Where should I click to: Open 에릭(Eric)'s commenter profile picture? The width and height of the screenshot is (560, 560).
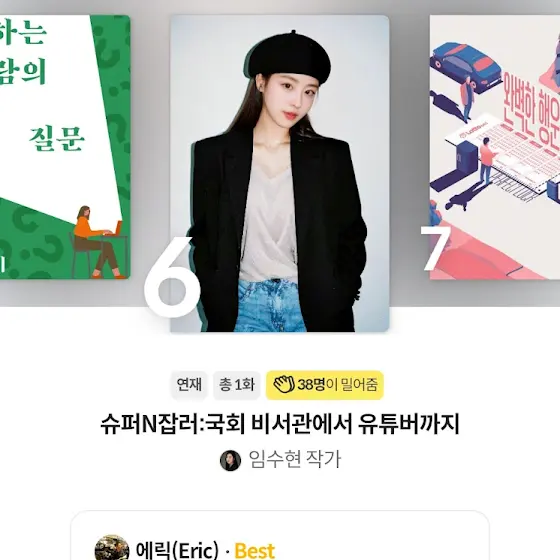(112, 548)
